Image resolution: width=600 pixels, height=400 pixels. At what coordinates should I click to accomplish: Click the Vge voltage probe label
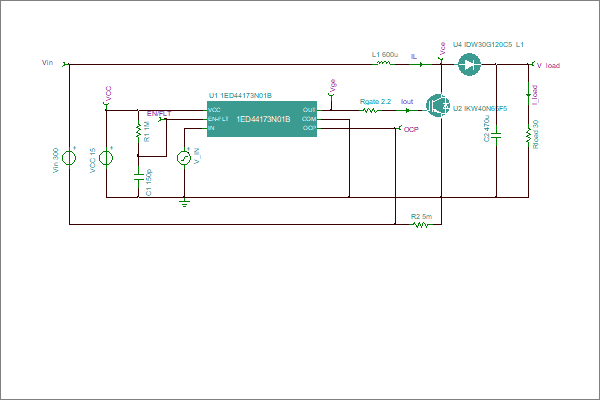(333, 85)
